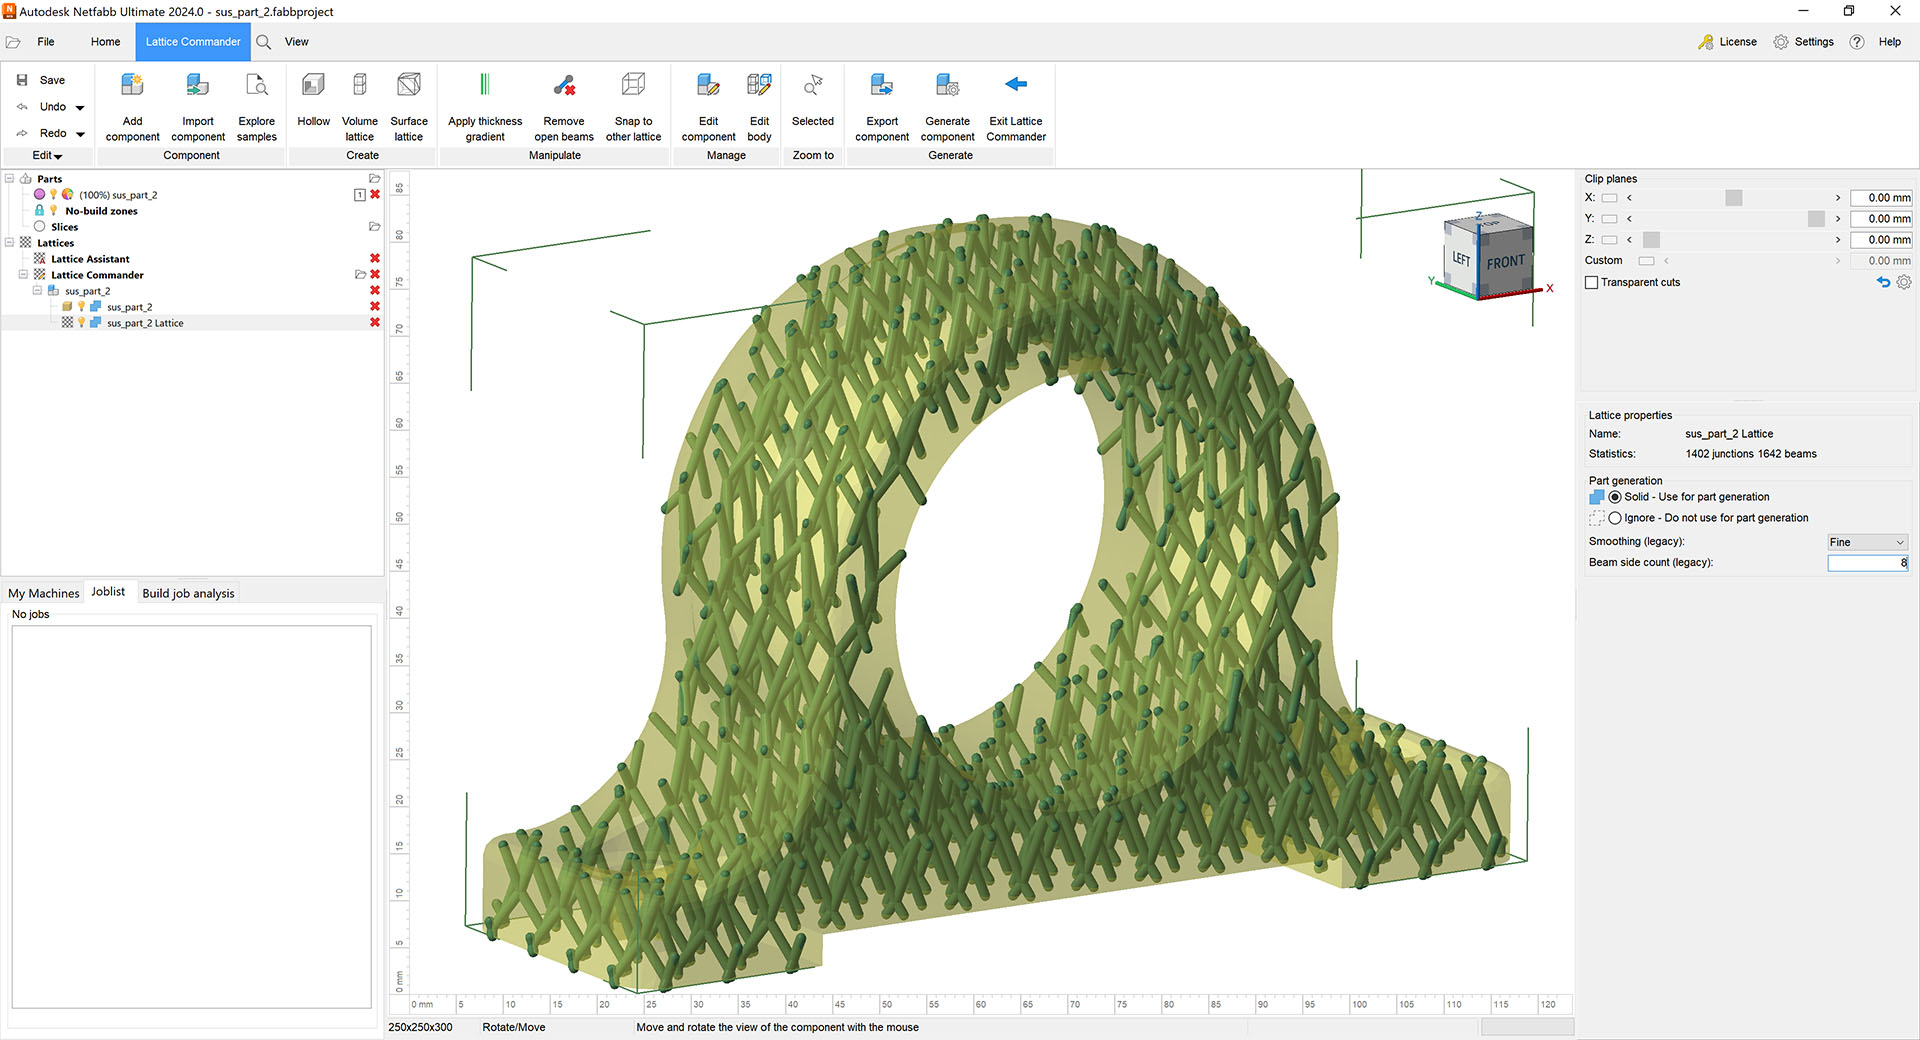The height and width of the screenshot is (1040, 1920).
Task: Open the Smoothing (legacy) dropdown
Action: 1867,542
